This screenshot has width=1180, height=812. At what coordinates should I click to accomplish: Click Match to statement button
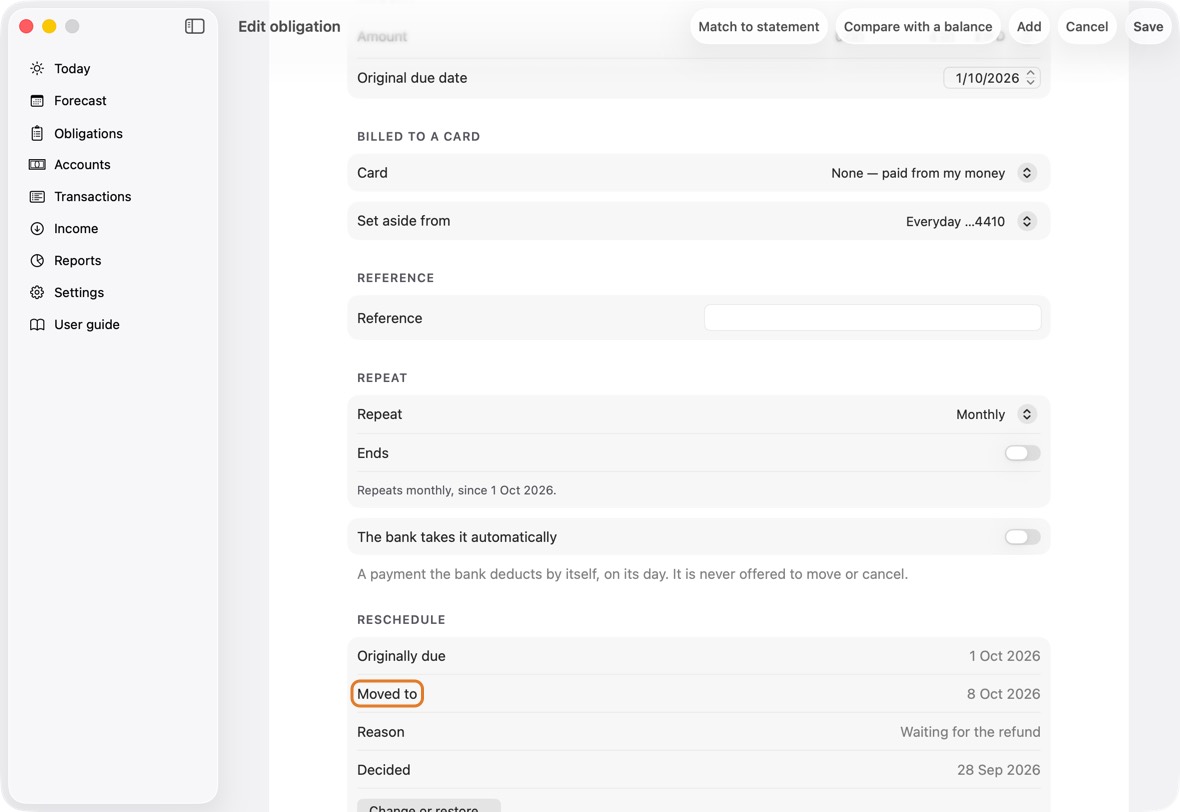point(759,26)
